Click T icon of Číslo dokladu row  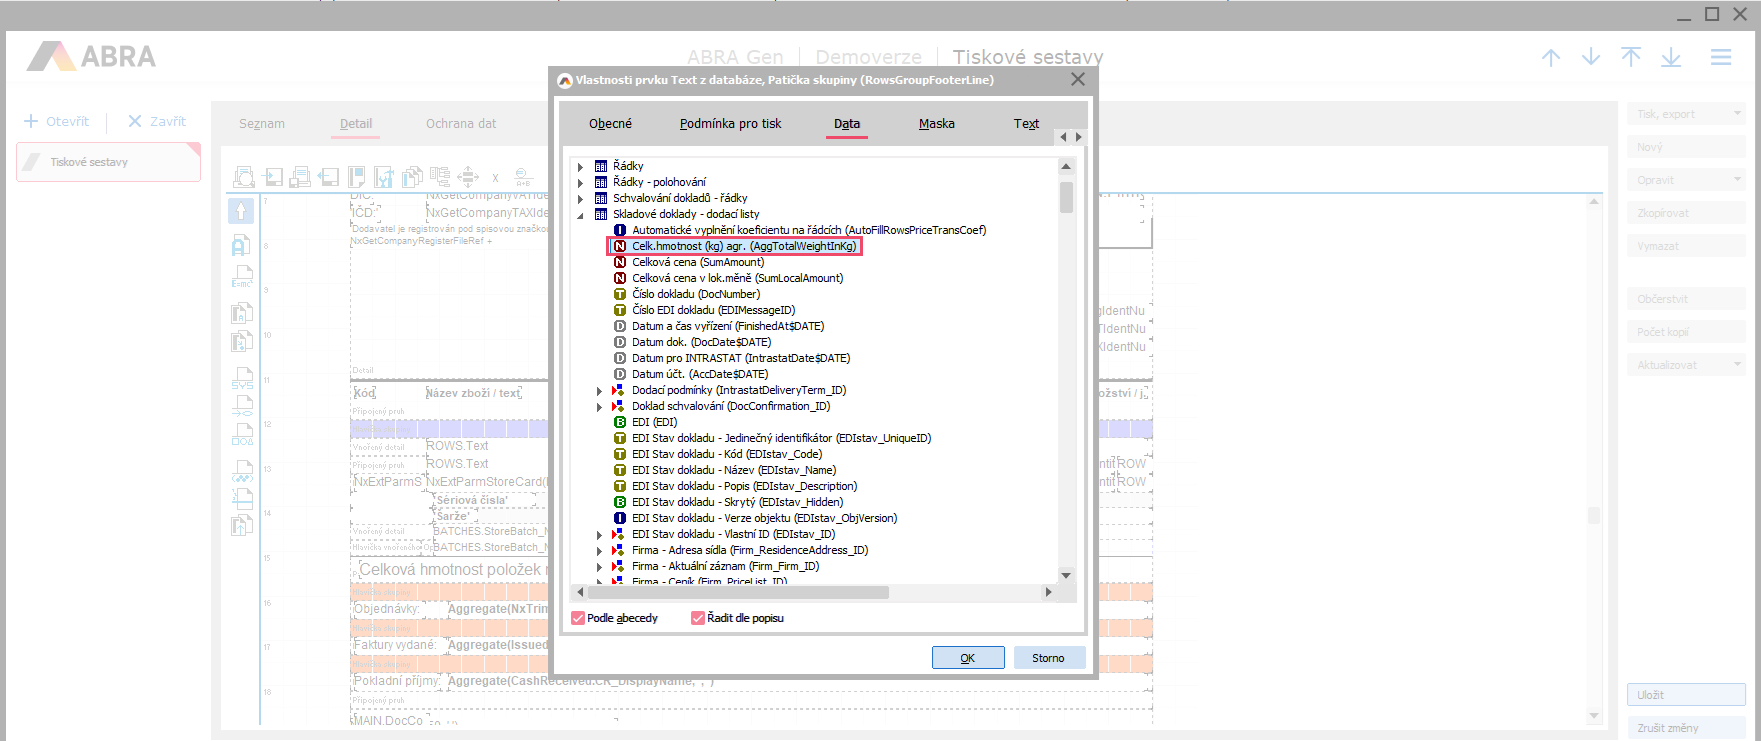pos(620,294)
